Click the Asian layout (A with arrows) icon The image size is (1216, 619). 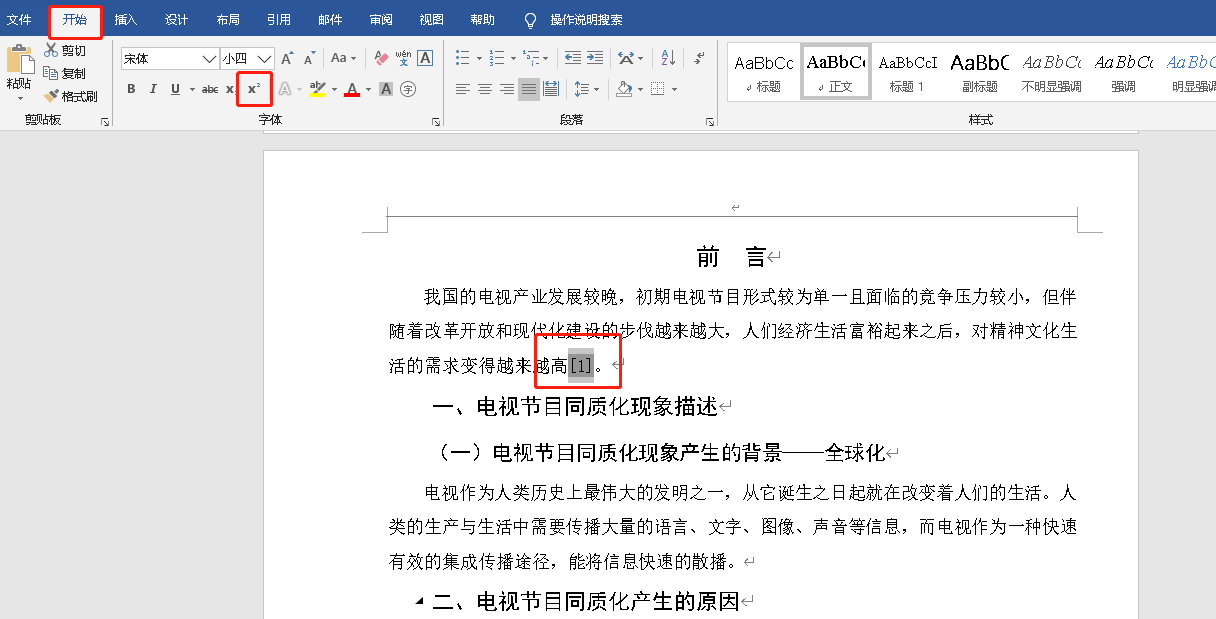(x=626, y=58)
